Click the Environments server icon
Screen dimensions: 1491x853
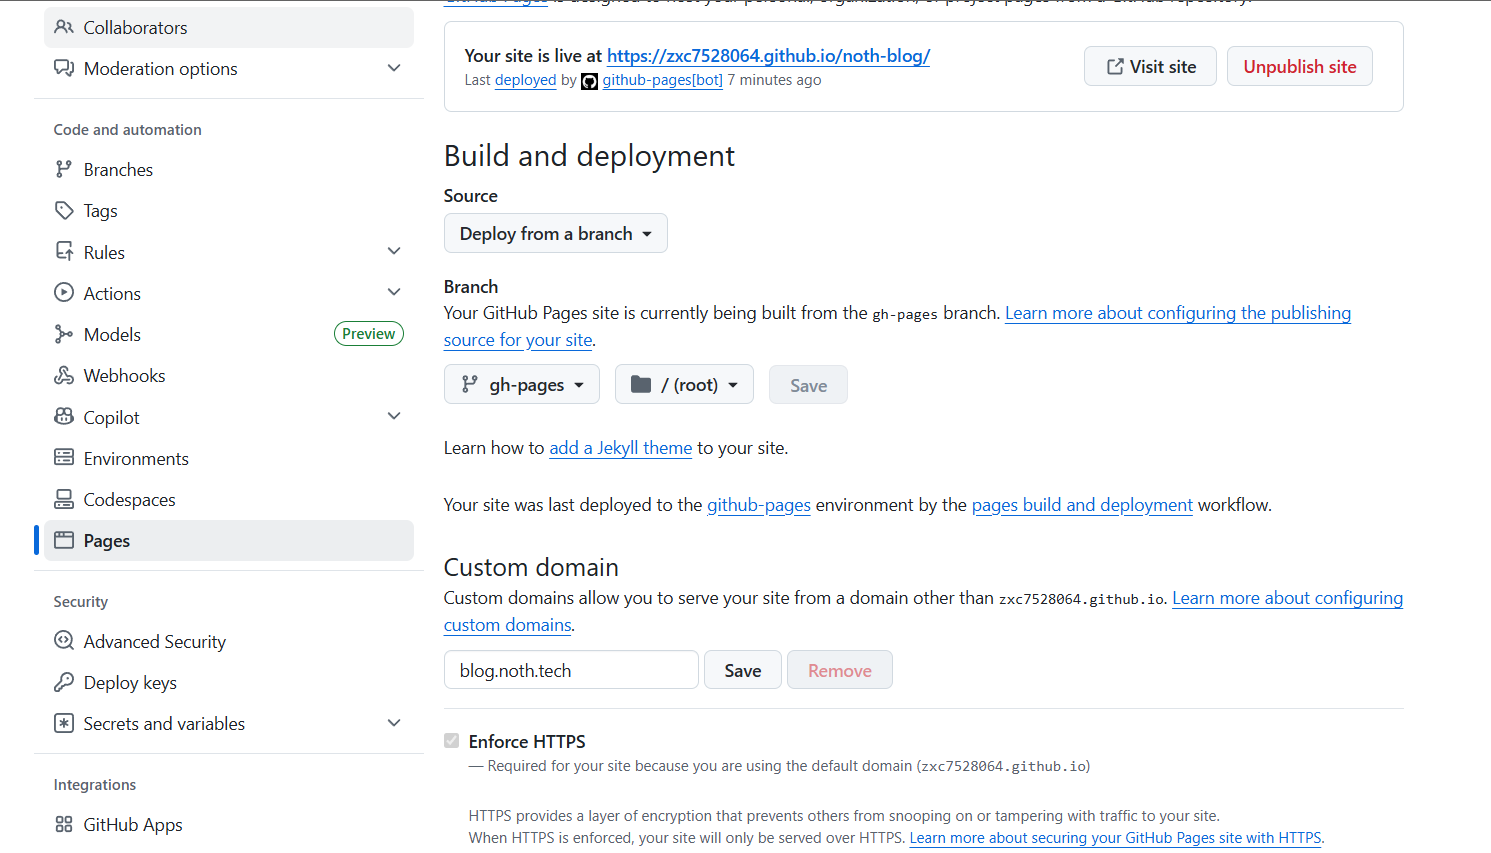point(64,458)
